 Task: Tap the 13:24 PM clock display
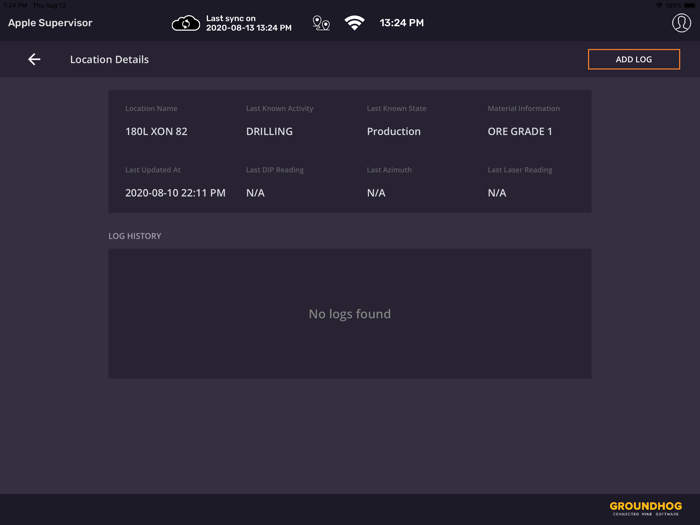pos(401,23)
